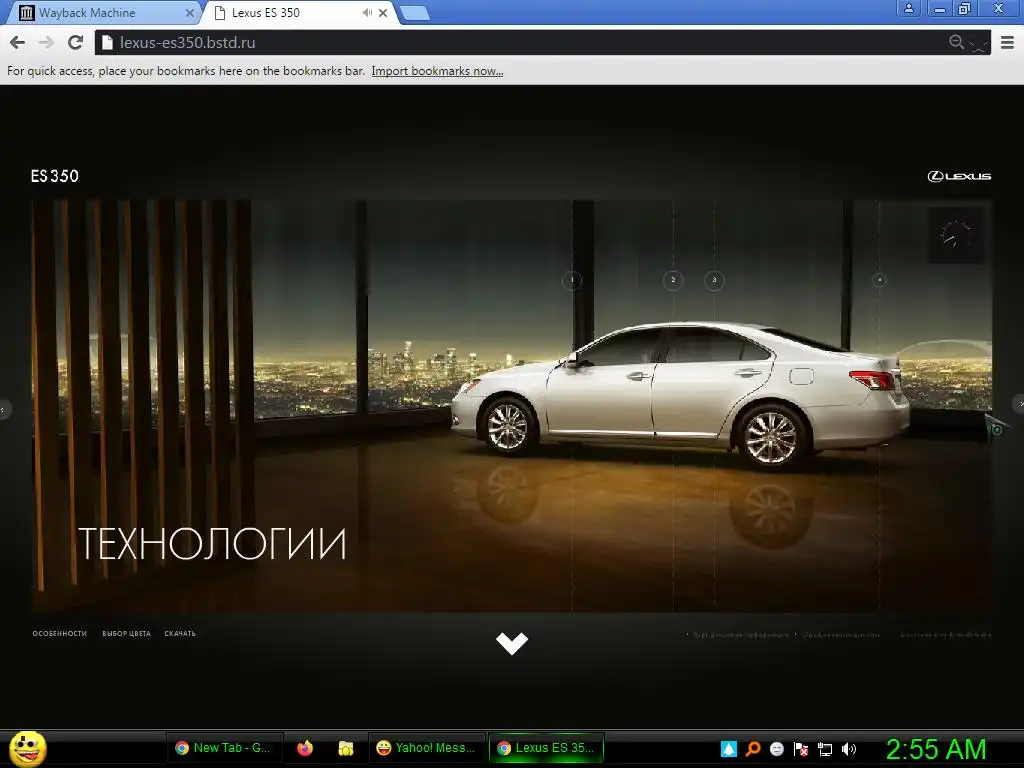Click the audio speaker icon on Lexus tab

(x=367, y=12)
